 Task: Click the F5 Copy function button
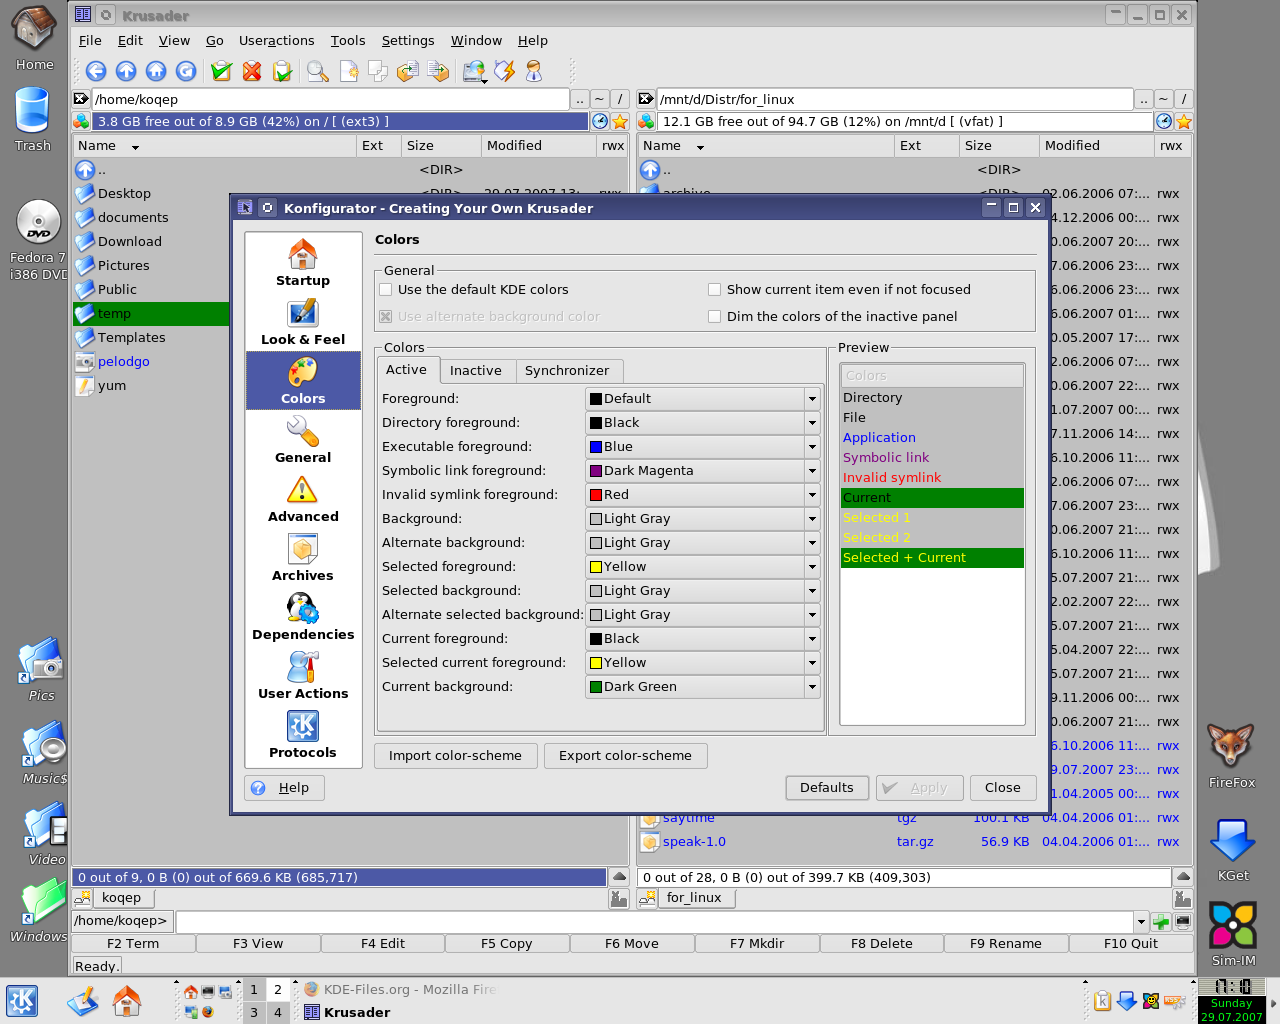click(507, 944)
